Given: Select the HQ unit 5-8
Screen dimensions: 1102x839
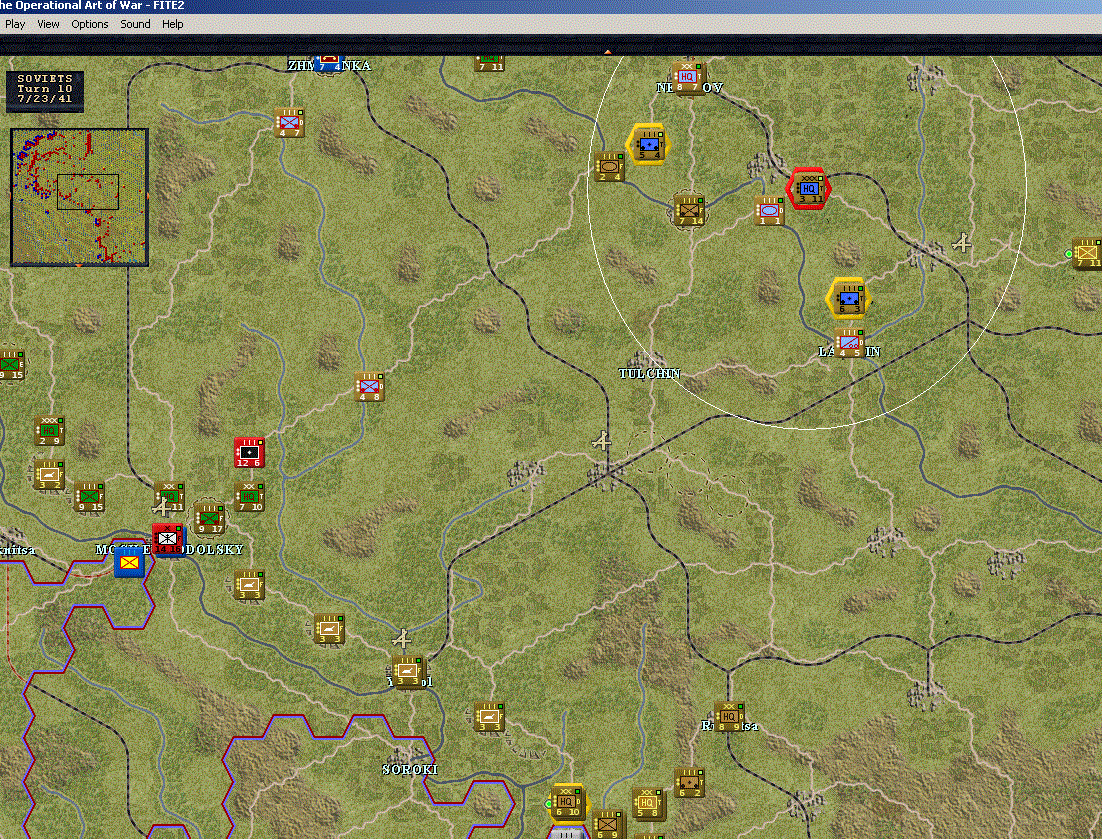Looking at the screenshot, I should 648,802.
